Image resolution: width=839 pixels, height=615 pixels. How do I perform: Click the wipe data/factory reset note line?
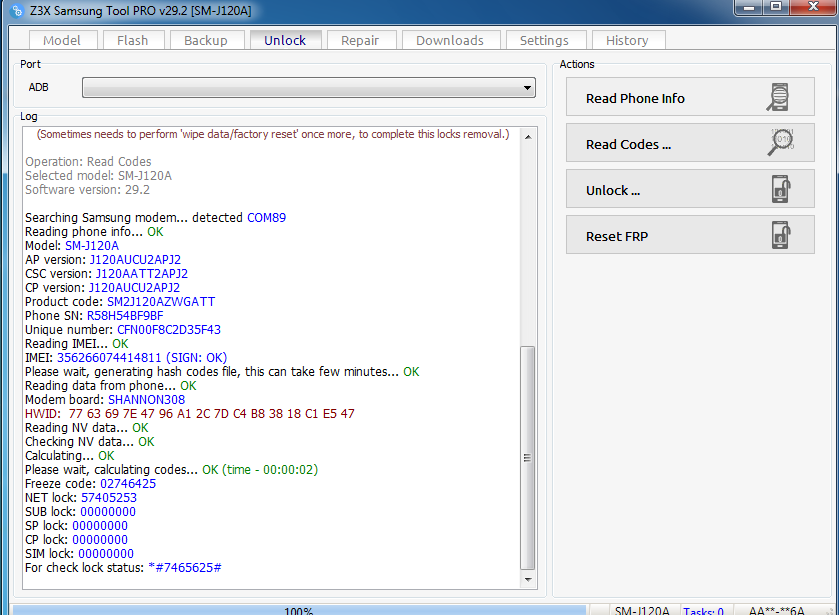pyautogui.click(x=273, y=134)
